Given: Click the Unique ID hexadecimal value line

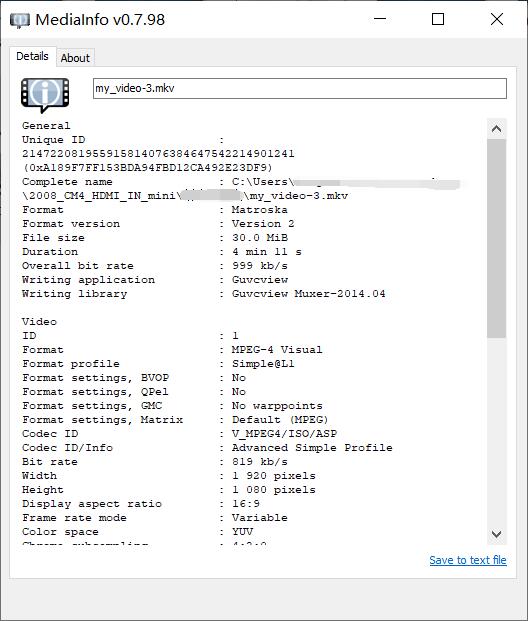Looking at the screenshot, I should [x=147, y=168].
